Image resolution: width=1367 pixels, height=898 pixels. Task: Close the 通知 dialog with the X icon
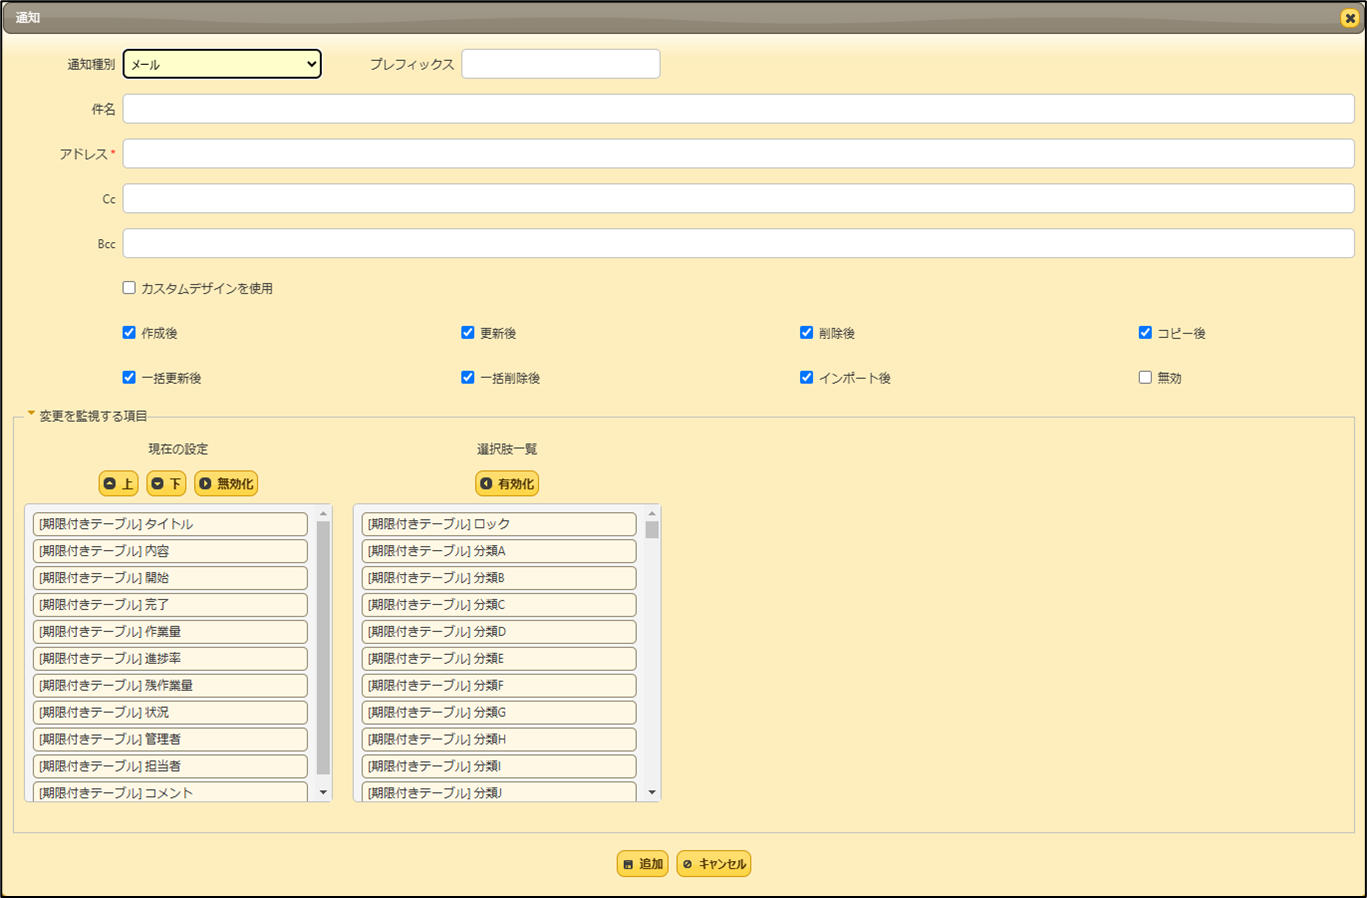coord(1349,18)
